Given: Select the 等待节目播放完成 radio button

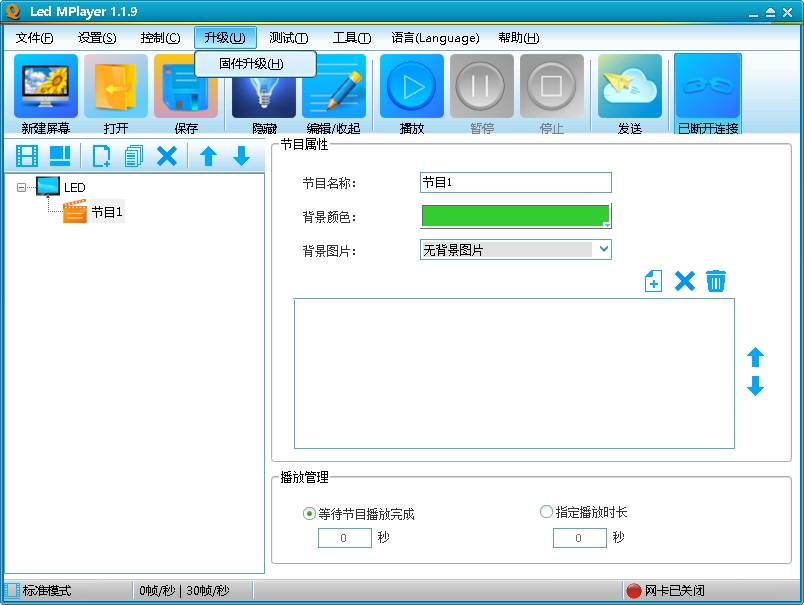Looking at the screenshot, I should [309, 513].
